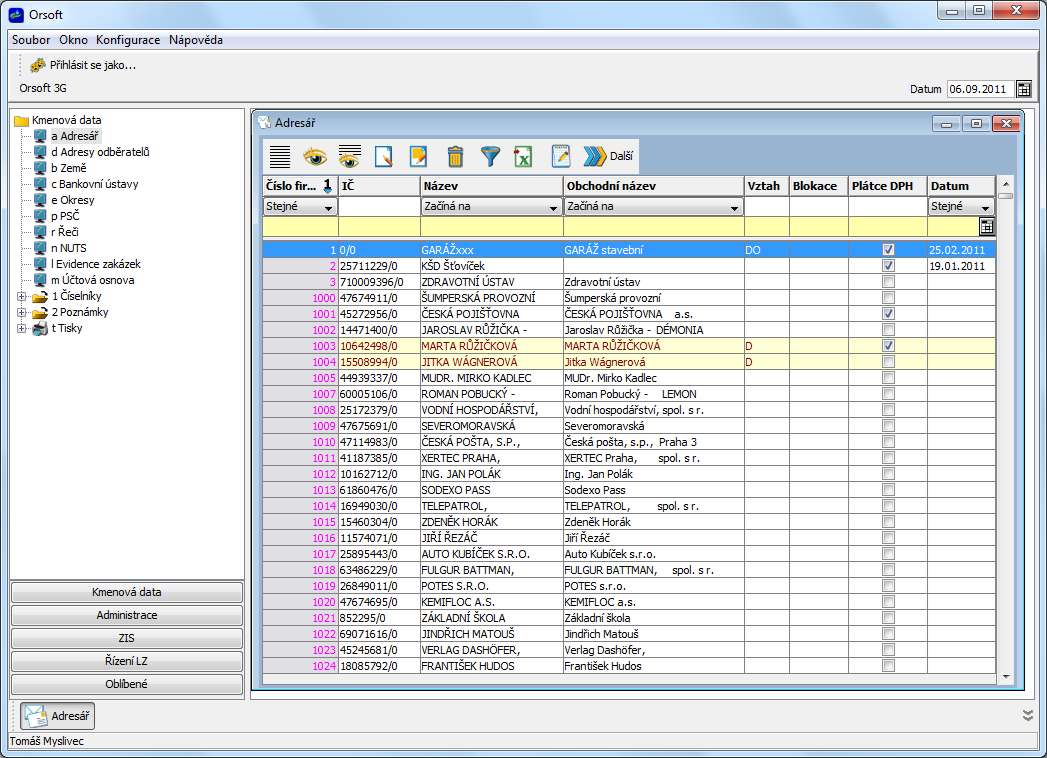Toggle Plátce DPH checkbox for ČESKÁ POJIŠŤOVNA
This screenshot has height=758, width=1047.
tap(888, 314)
